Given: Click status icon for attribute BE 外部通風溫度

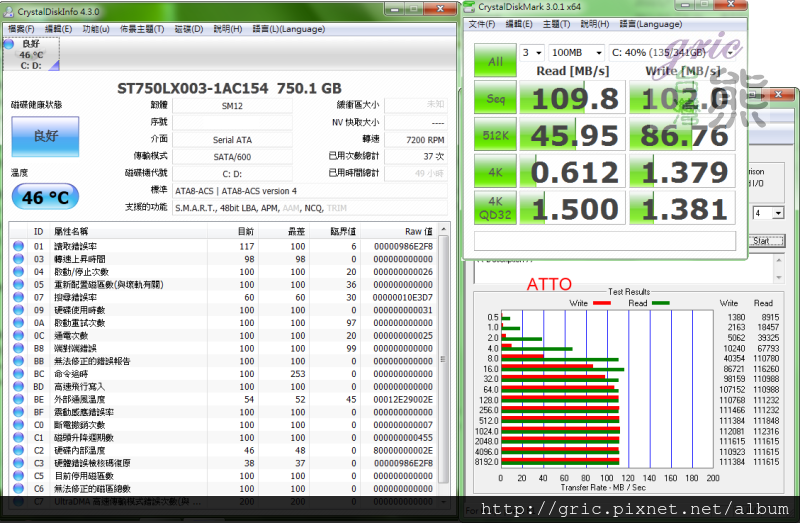Looking at the screenshot, I should (18, 399).
